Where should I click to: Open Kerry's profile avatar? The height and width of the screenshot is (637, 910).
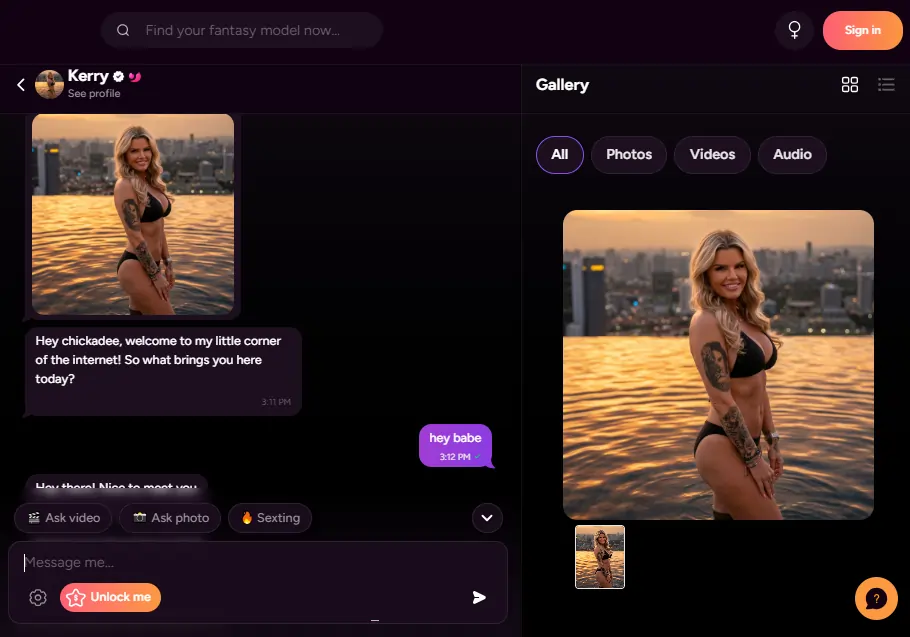(49, 85)
